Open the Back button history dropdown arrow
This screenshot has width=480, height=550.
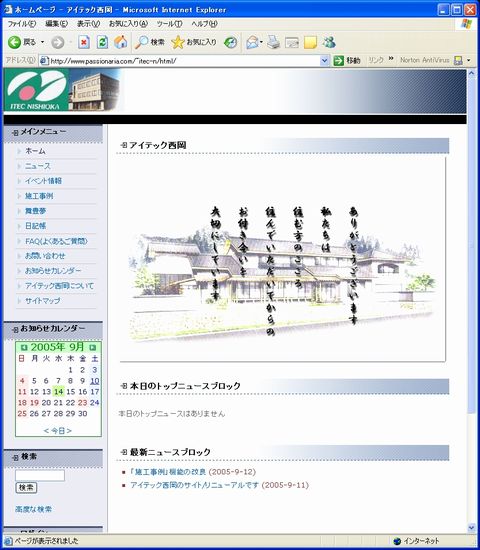coord(42,42)
